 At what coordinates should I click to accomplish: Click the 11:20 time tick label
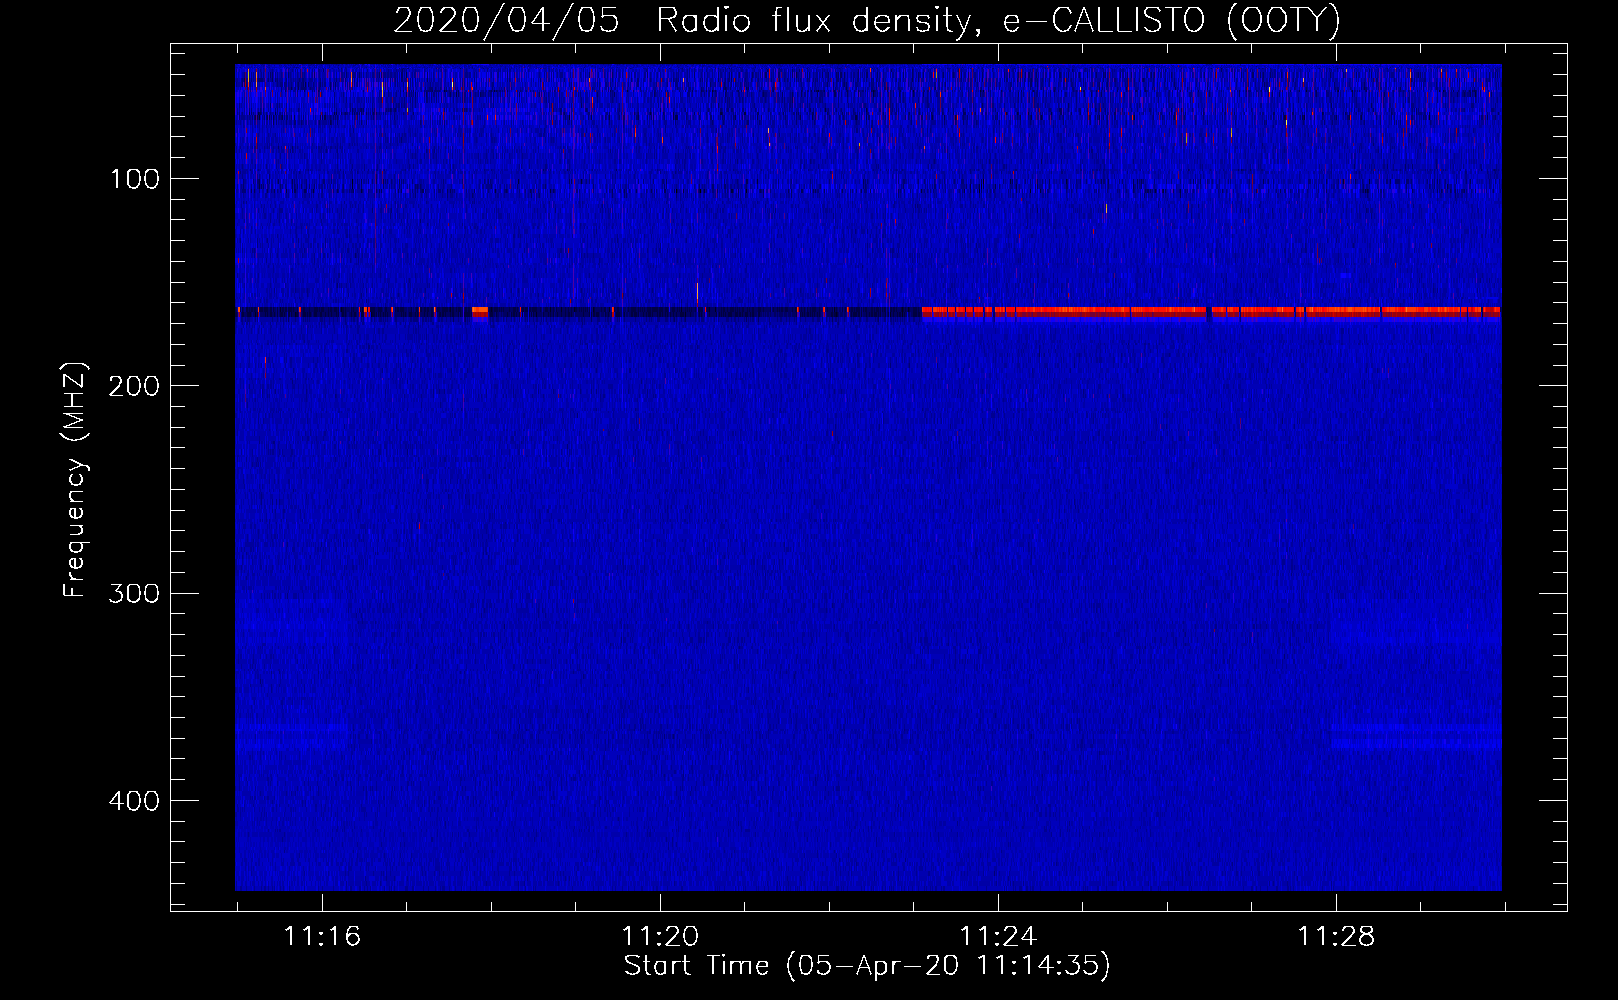click(x=660, y=937)
